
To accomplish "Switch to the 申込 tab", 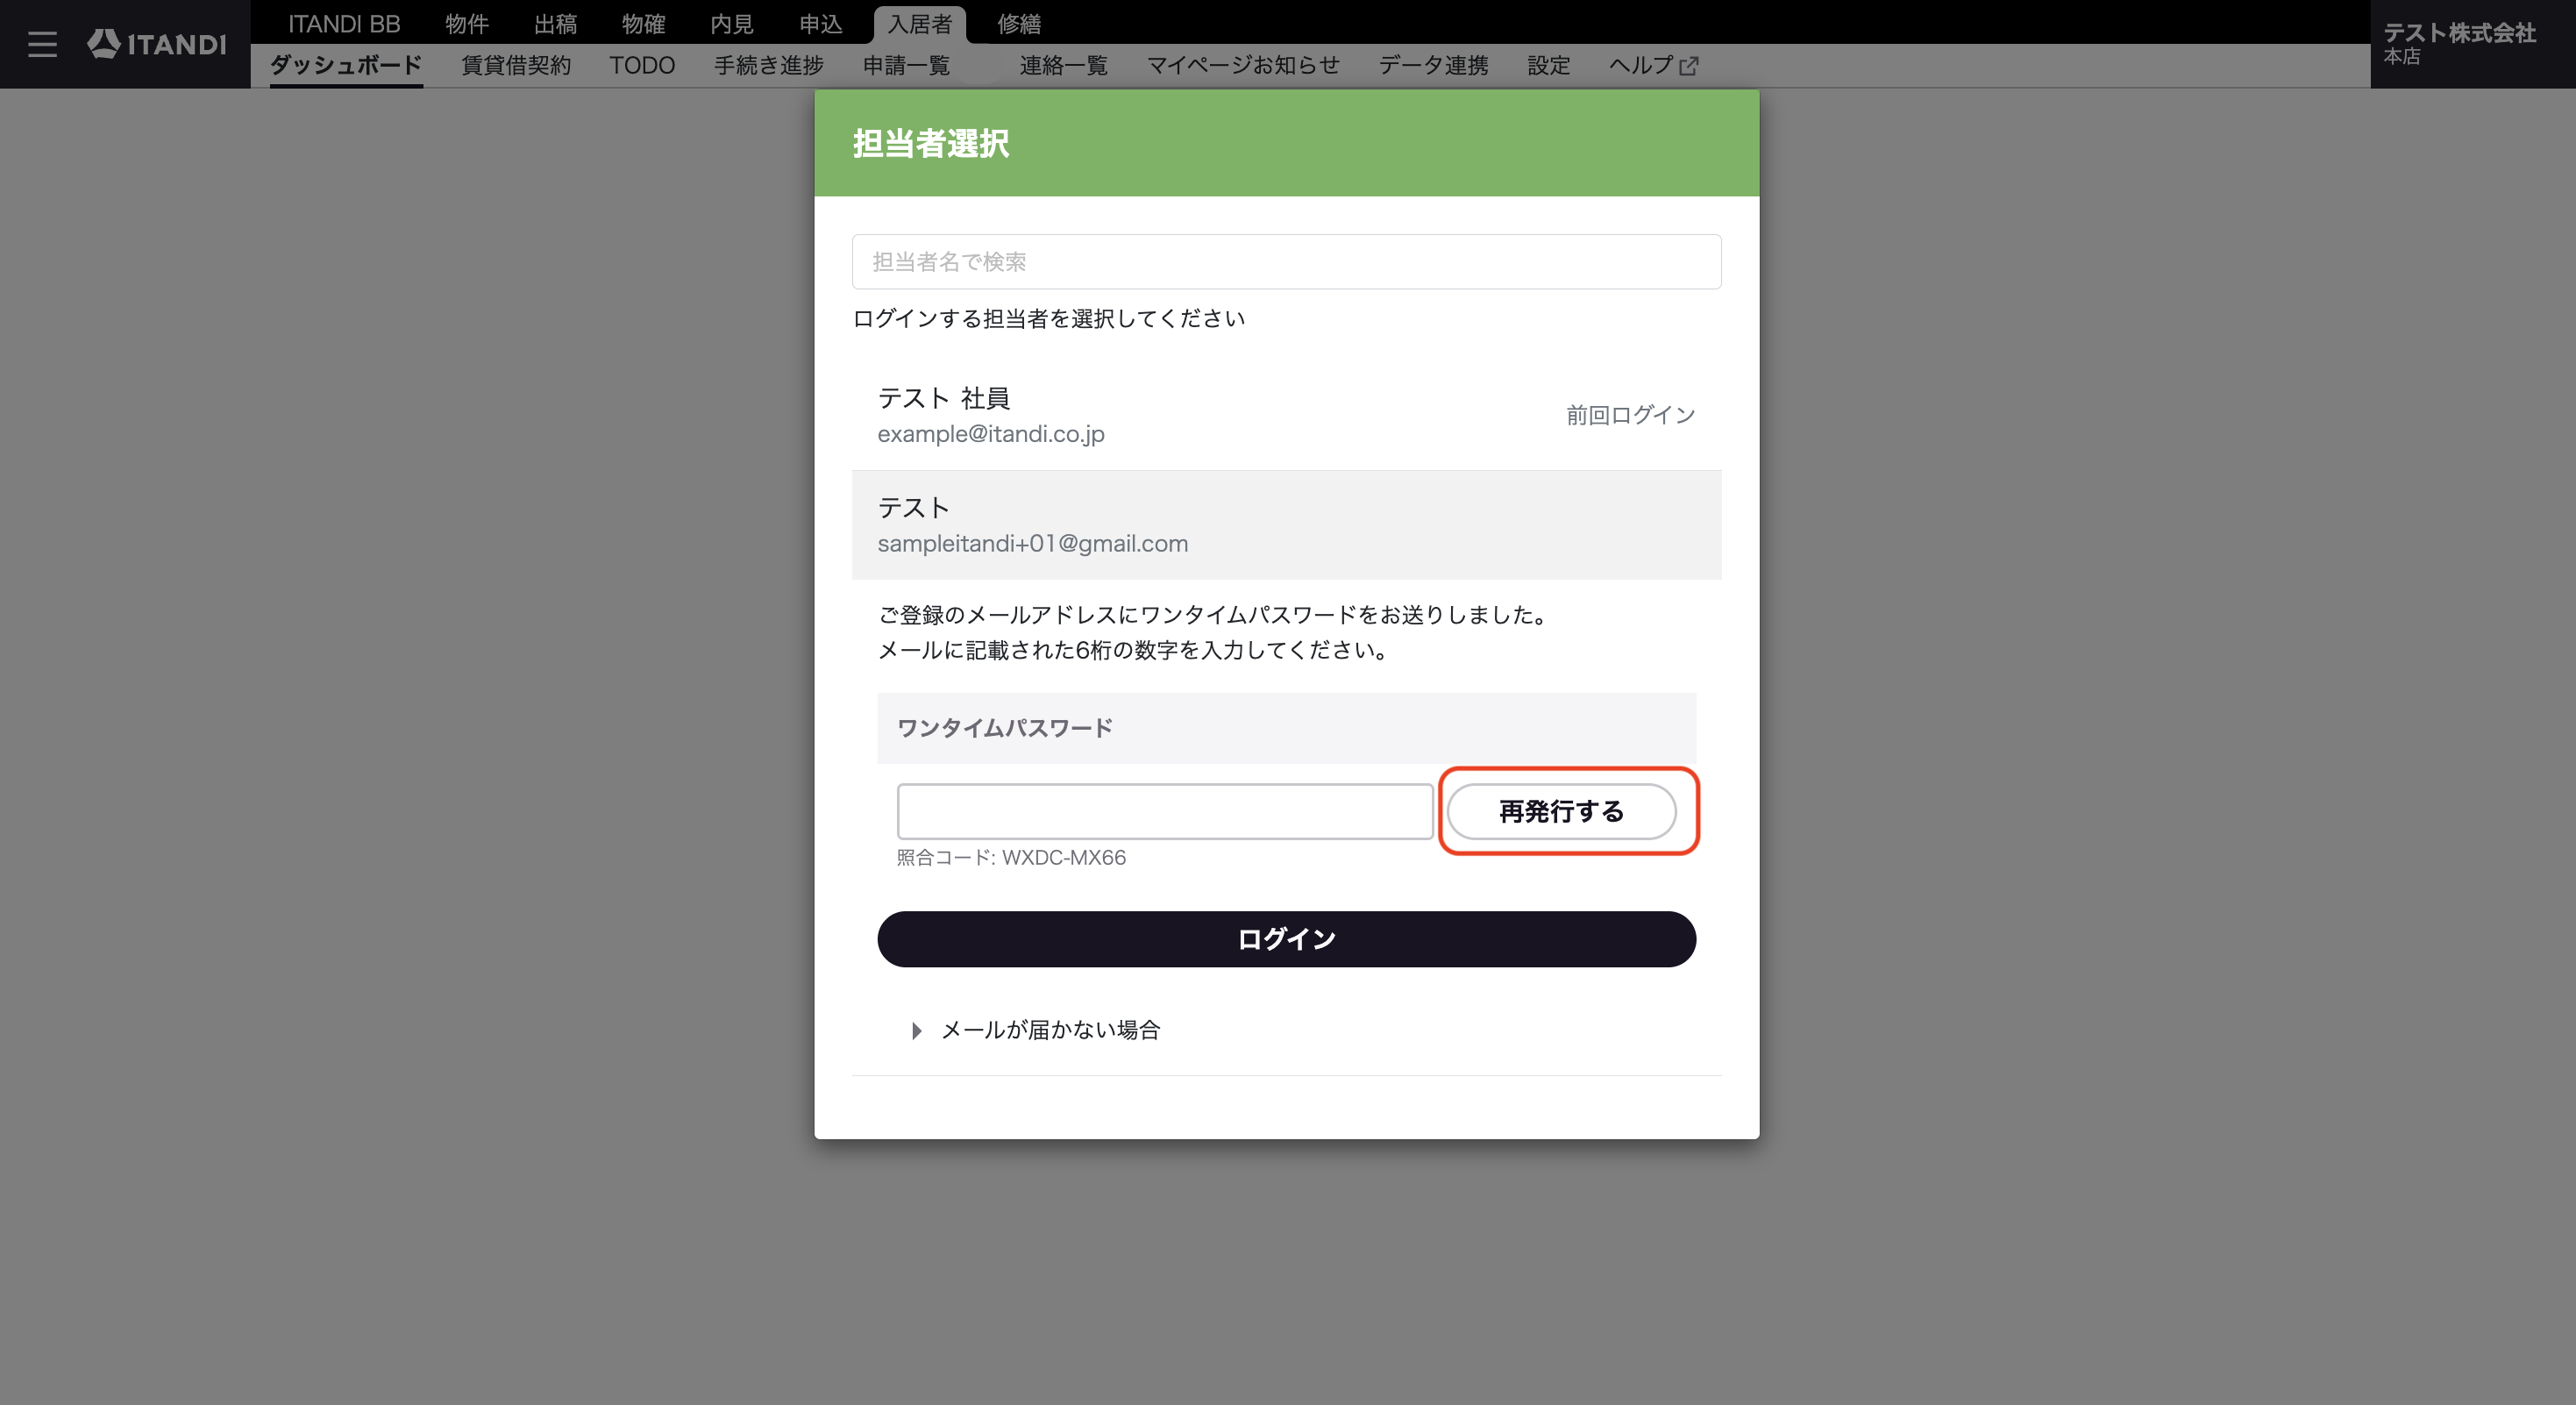I will 821,24.
